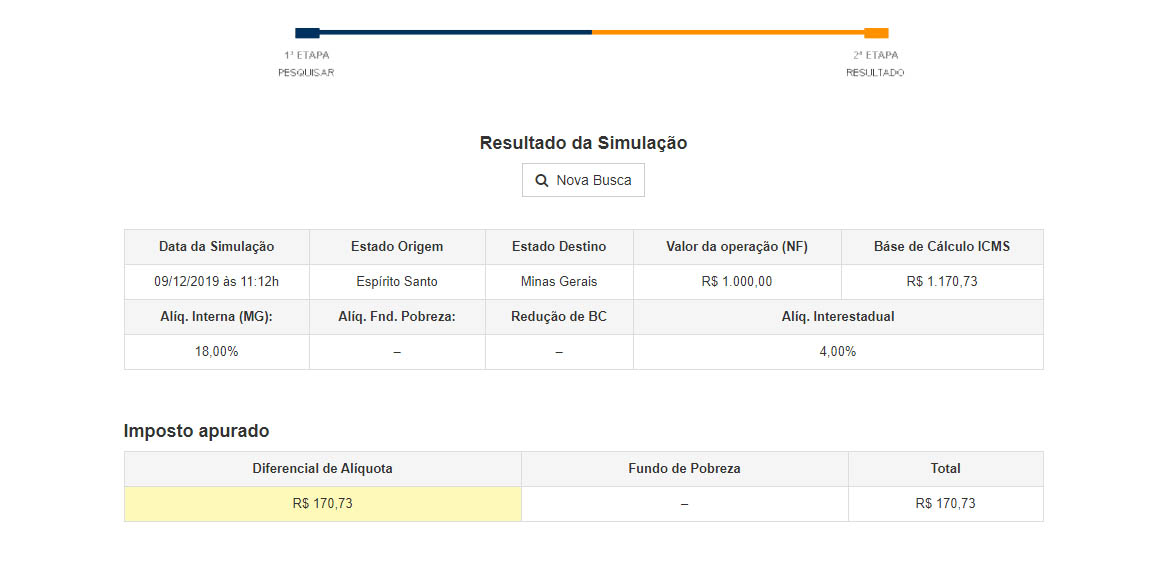This screenshot has width=1164, height=561.
Task: Select the 4,00% interstate rate cell
Action: click(838, 352)
